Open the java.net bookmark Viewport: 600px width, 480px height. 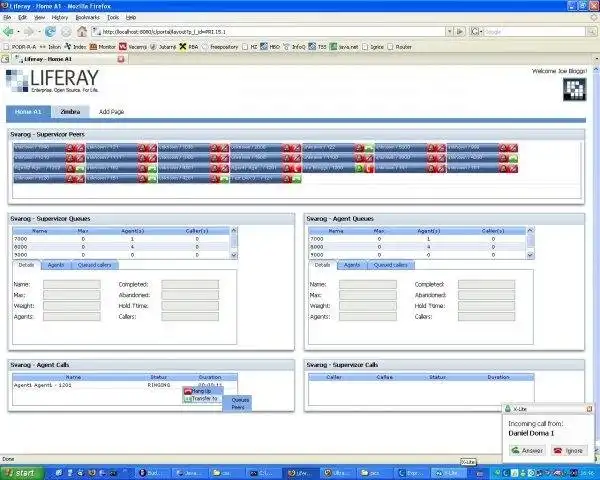coord(344,47)
